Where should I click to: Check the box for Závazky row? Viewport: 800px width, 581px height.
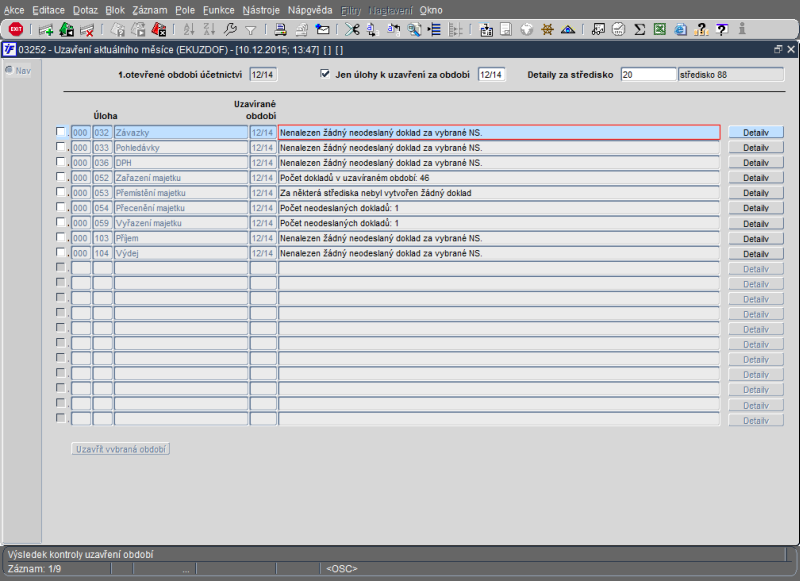pyautogui.click(x=61, y=132)
